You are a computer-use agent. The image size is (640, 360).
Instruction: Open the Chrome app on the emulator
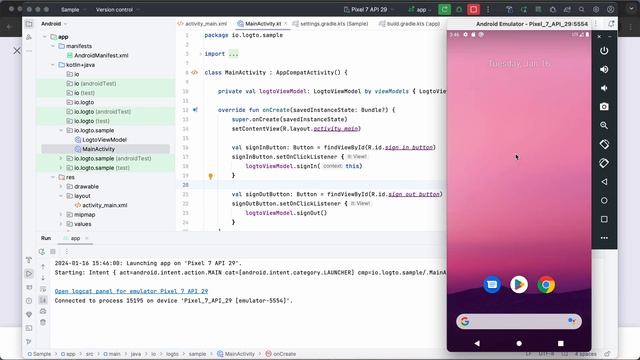[546, 285]
